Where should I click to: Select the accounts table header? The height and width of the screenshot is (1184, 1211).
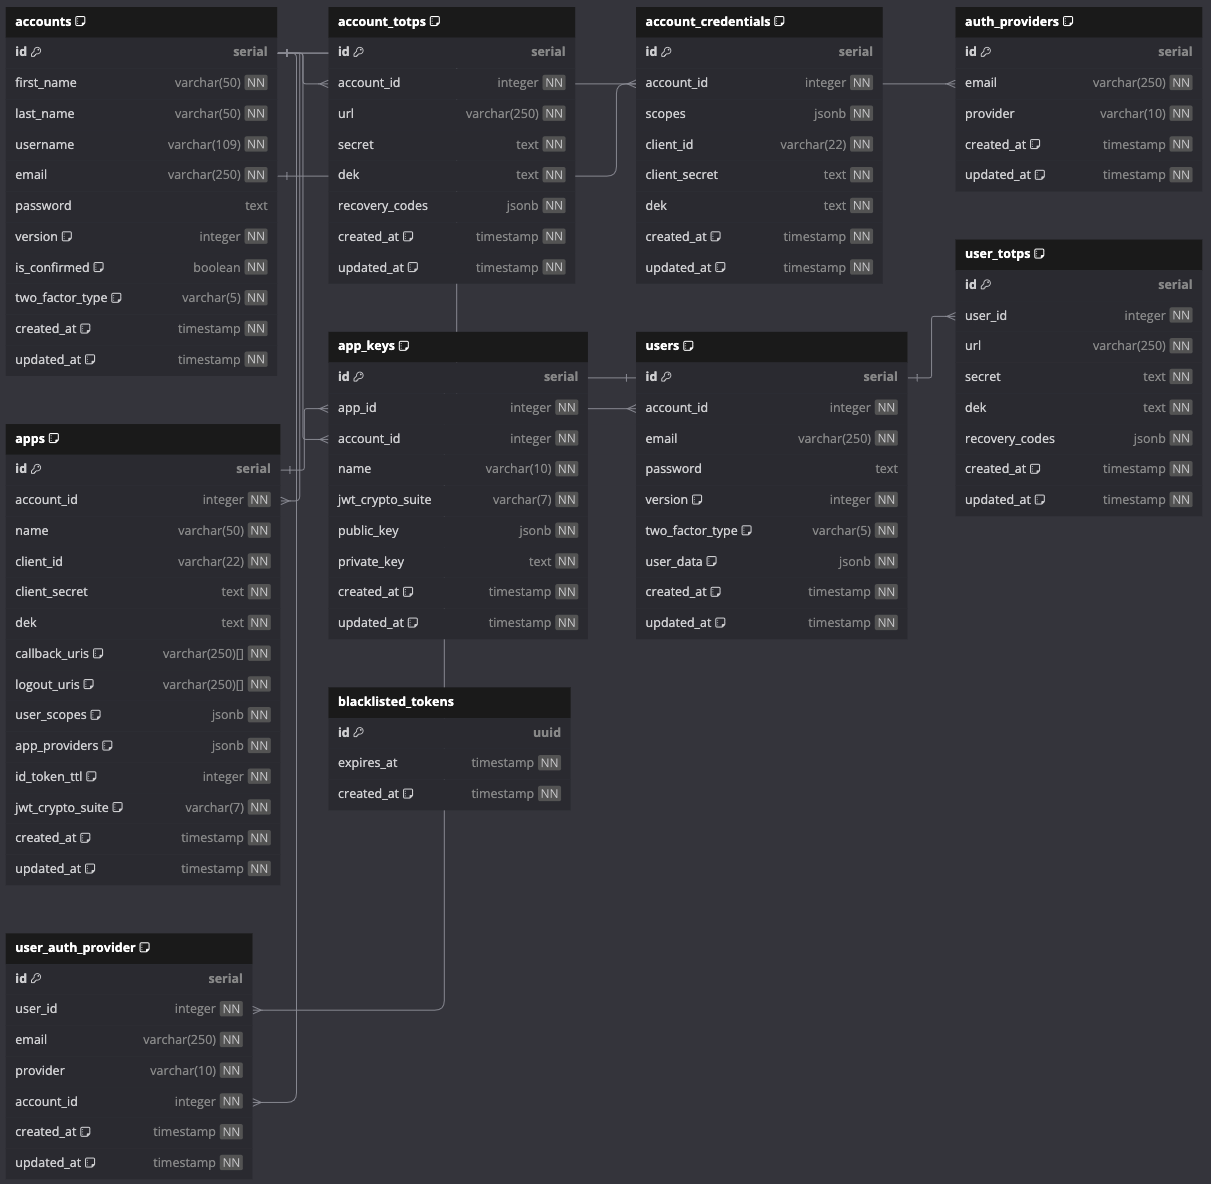tap(141, 22)
